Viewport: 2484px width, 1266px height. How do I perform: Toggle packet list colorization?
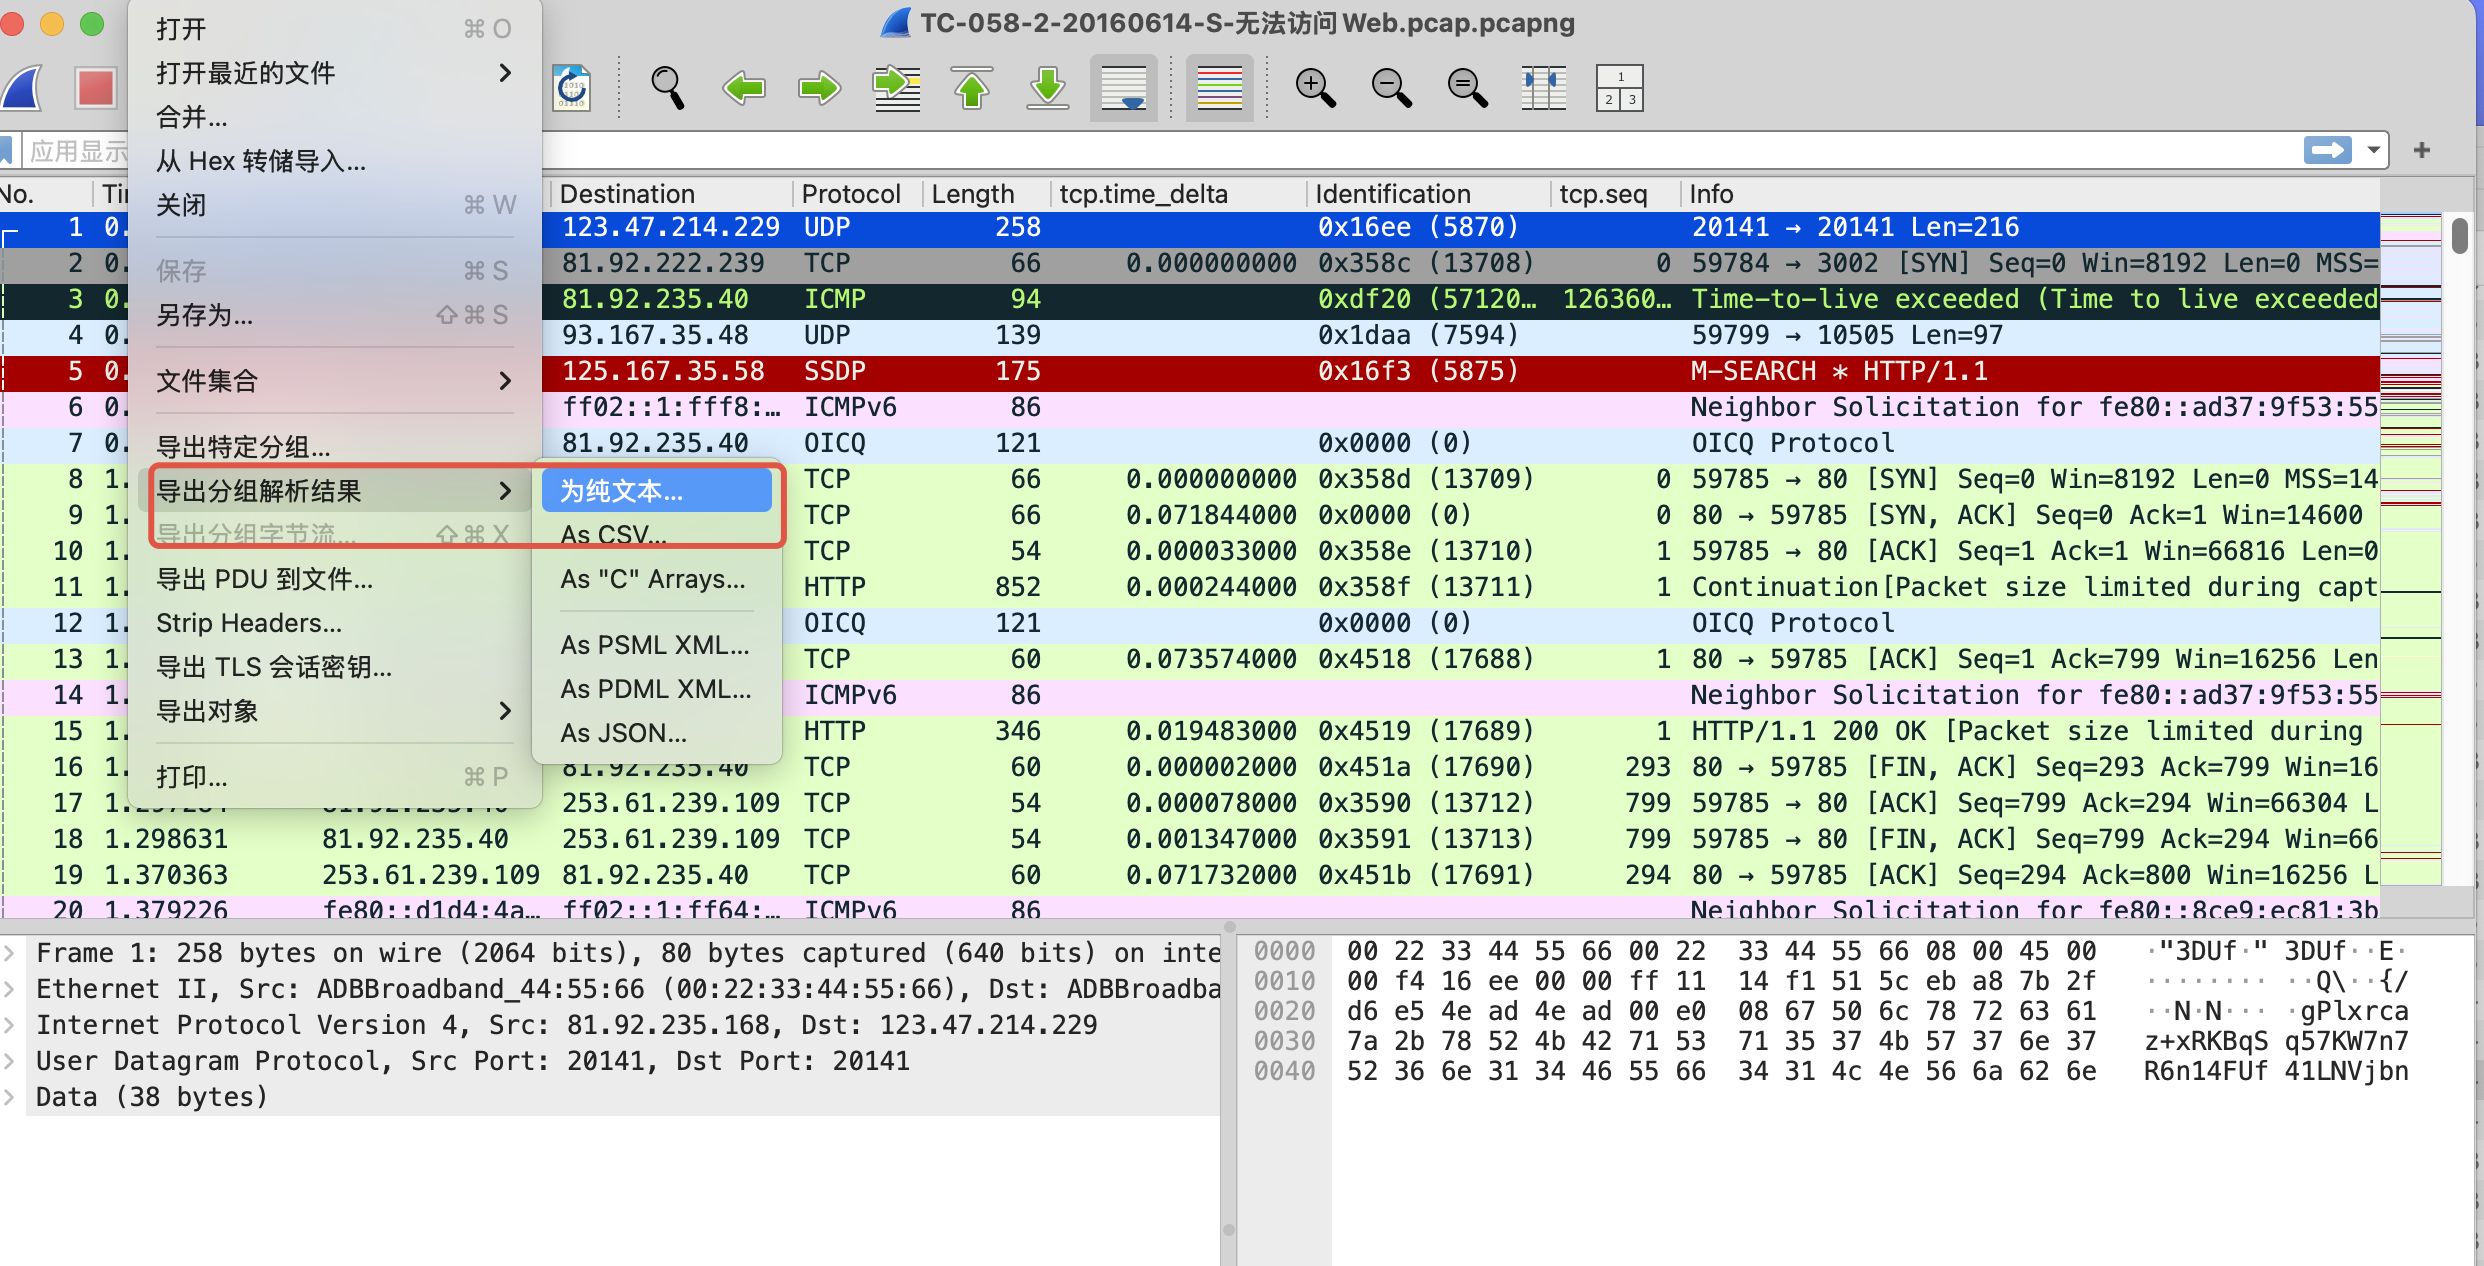[1219, 88]
